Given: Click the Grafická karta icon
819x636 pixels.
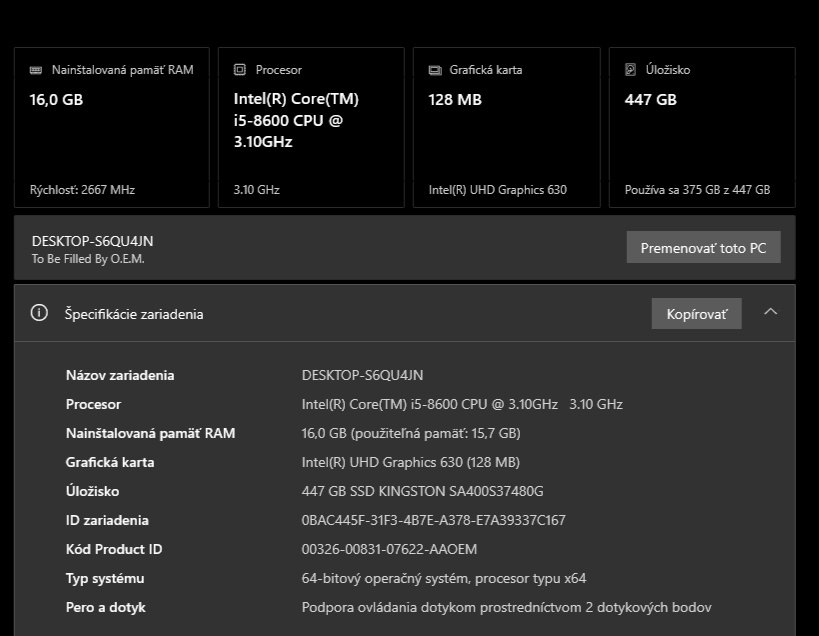Looking at the screenshot, I should tap(435, 70).
